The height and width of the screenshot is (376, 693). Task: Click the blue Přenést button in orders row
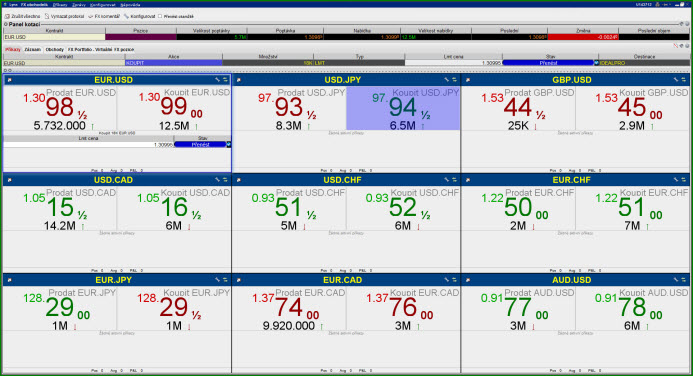tap(548, 63)
